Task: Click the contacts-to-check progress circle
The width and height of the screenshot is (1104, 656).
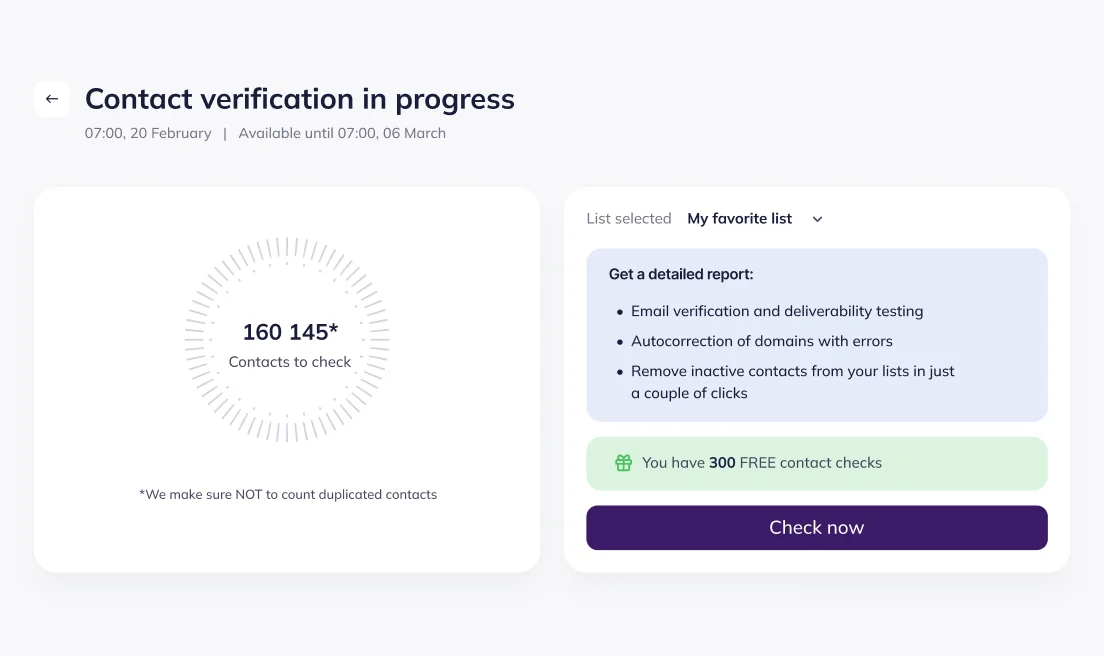Action: pos(289,339)
